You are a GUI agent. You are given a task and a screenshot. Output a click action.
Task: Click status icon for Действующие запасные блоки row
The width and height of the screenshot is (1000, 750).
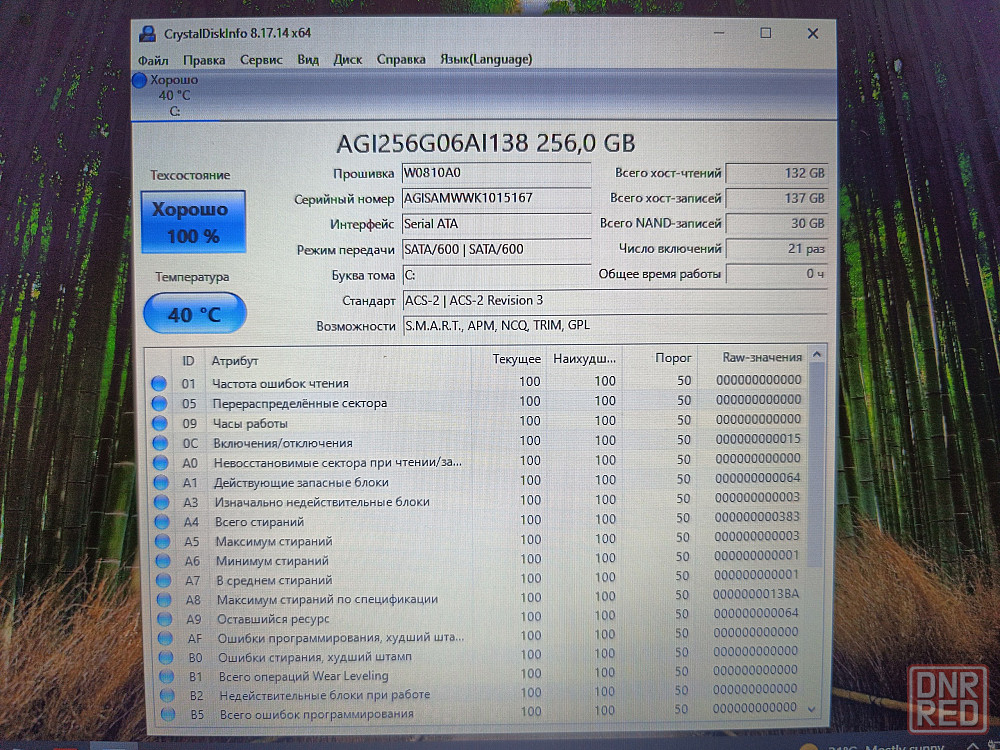pyautogui.click(x=161, y=482)
